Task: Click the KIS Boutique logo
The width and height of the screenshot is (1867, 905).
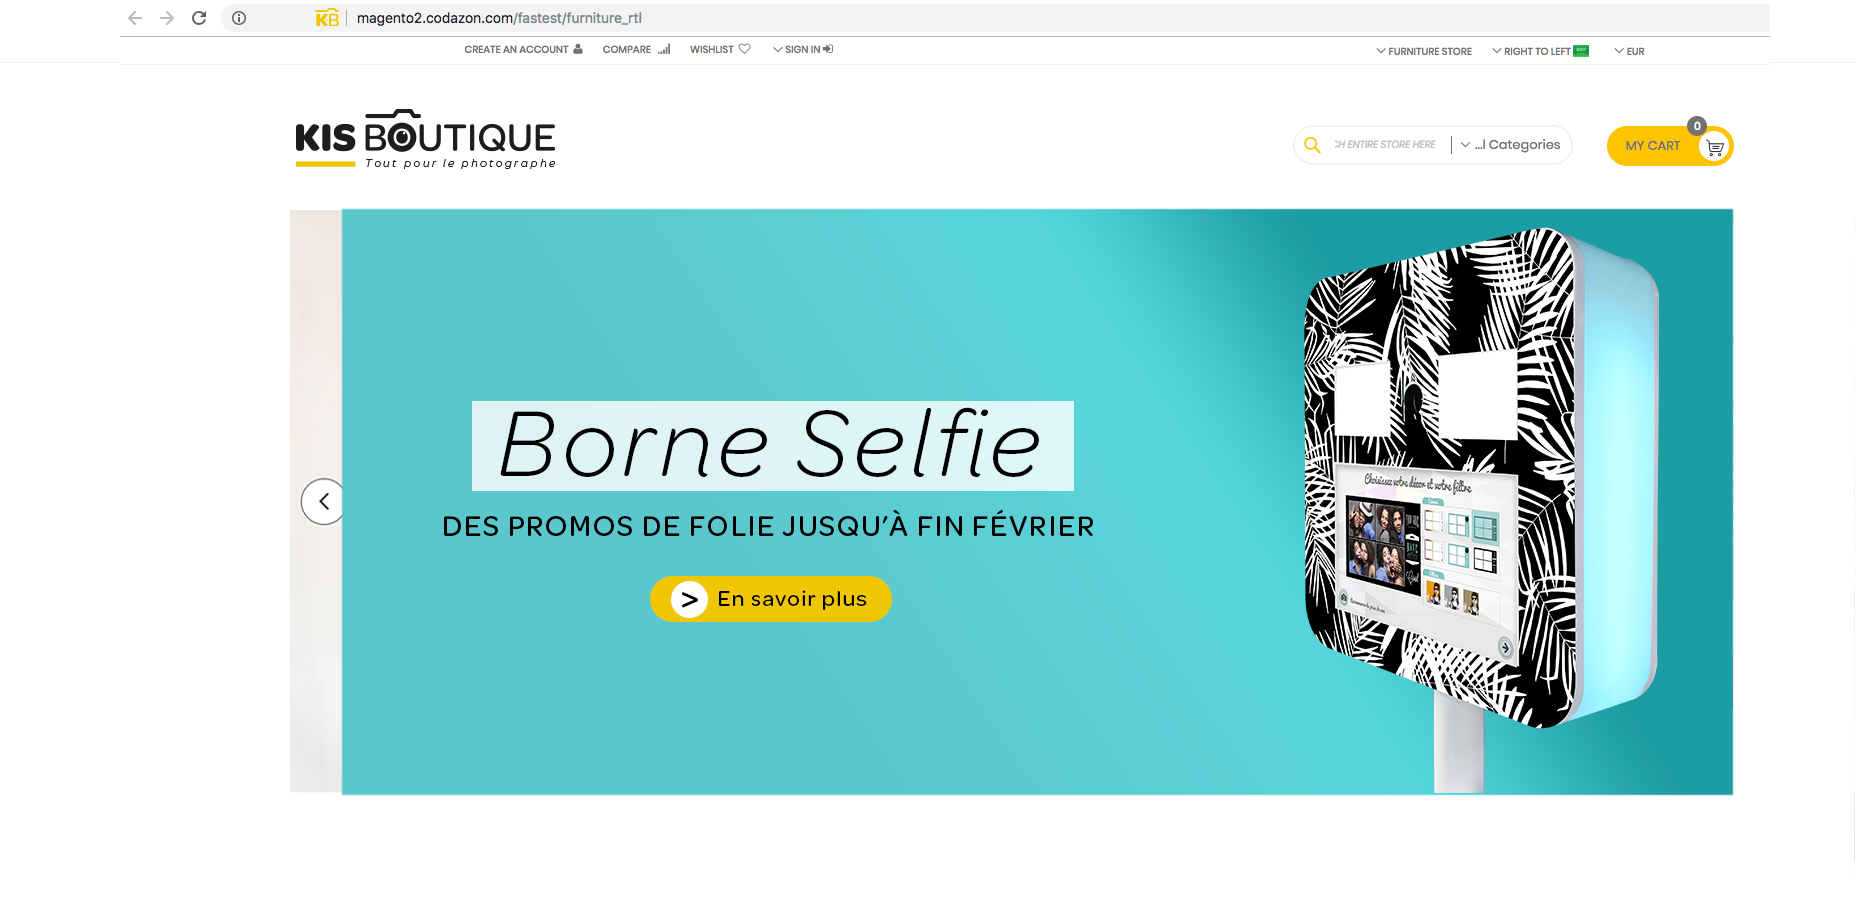Action: 425,139
